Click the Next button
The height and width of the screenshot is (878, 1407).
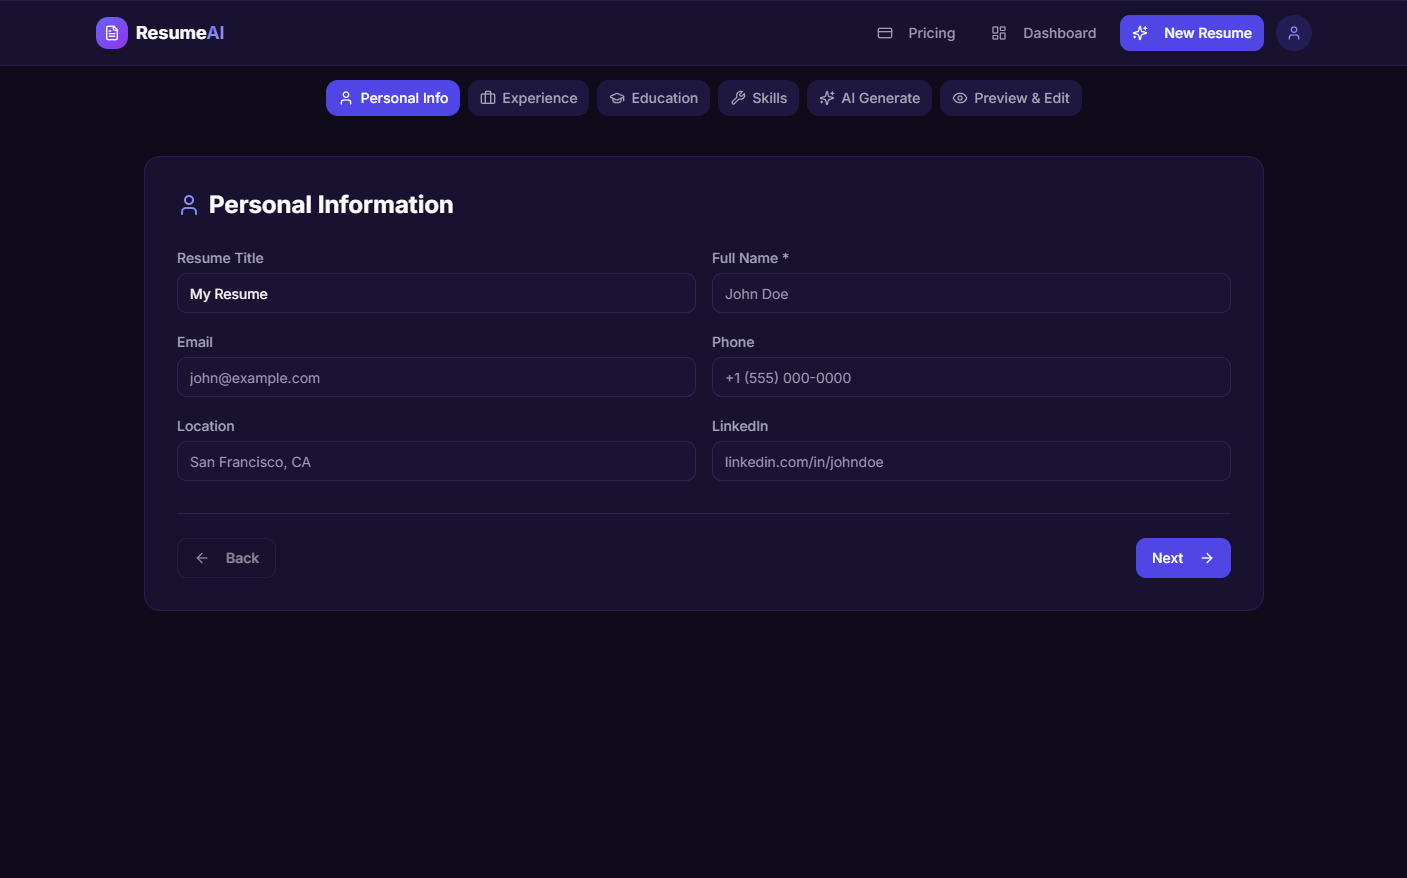(x=1183, y=557)
